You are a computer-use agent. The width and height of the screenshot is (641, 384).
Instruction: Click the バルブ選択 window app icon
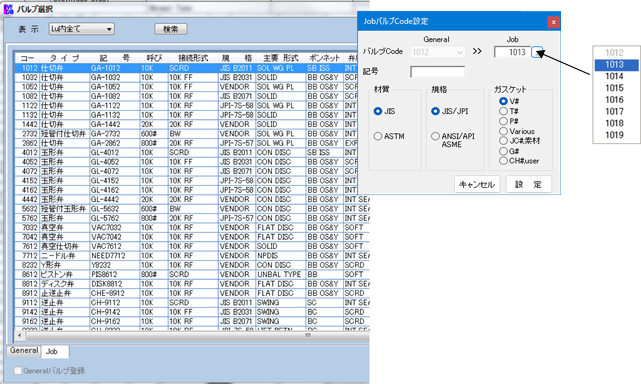coord(8,9)
